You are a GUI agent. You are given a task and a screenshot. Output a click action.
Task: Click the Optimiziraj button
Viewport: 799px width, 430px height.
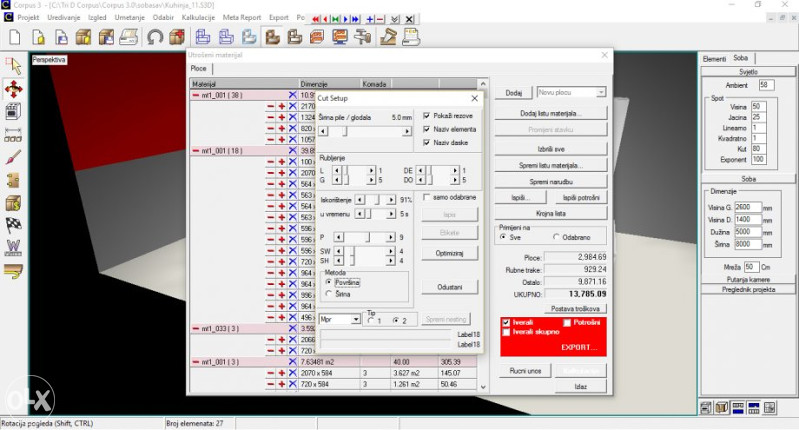(449, 253)
